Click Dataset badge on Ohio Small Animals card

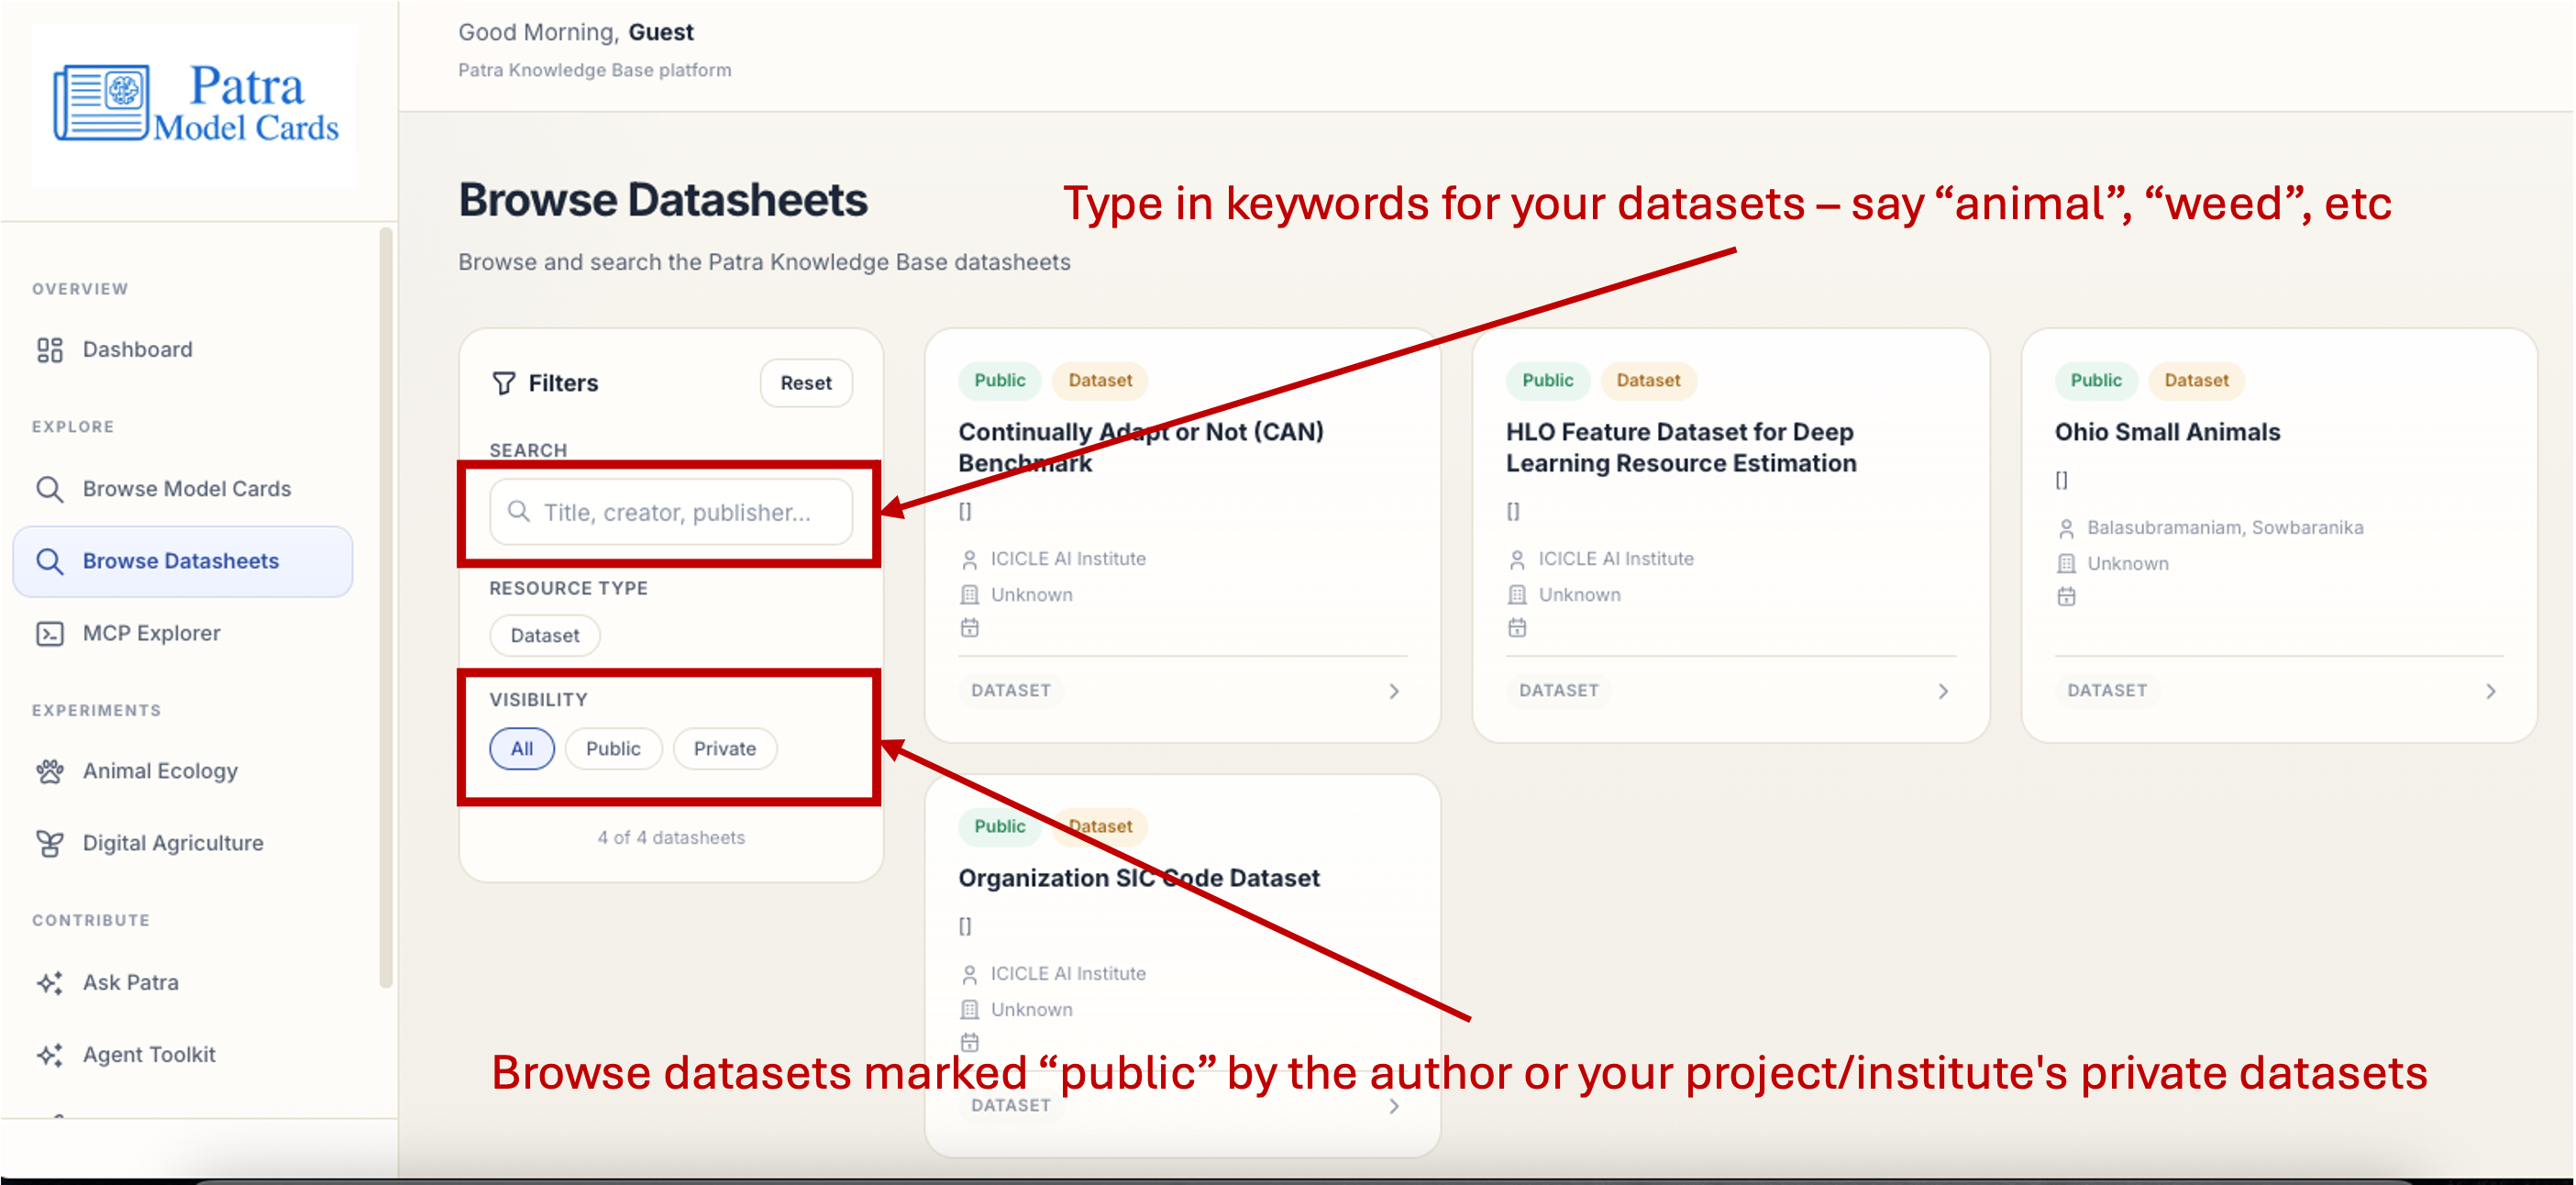[x=2196, y=380]
